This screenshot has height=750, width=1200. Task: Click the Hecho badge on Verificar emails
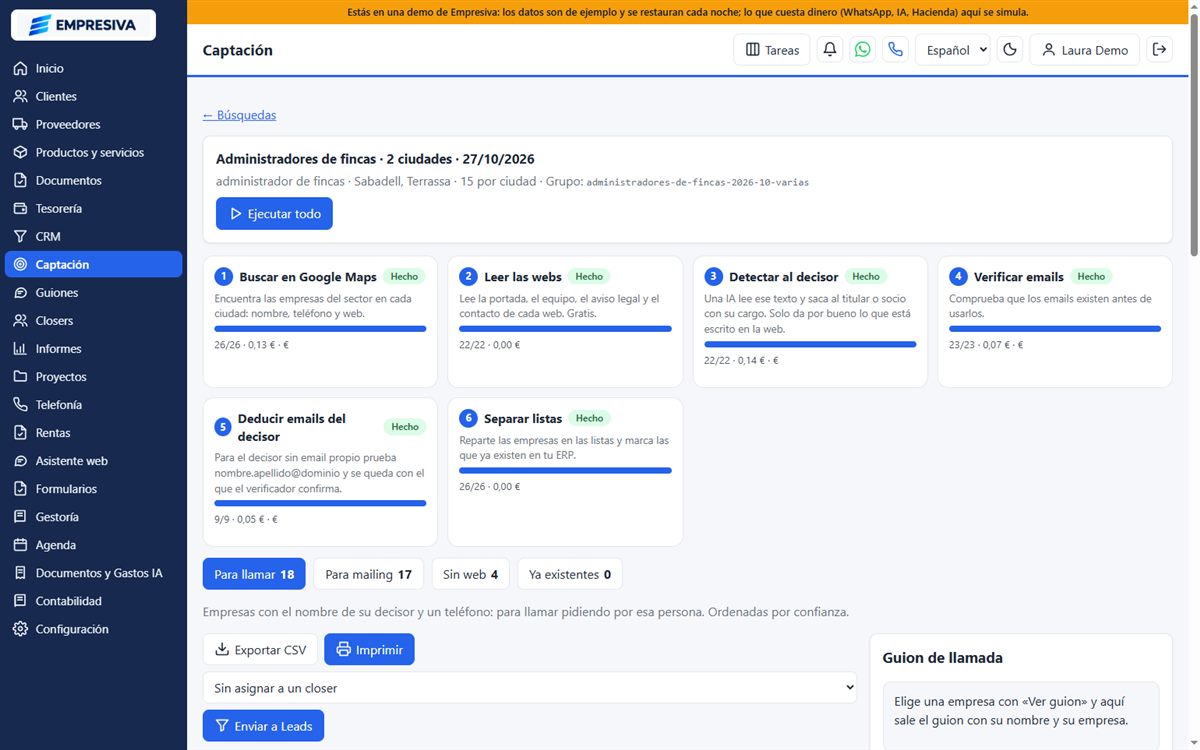click(1091, 277)
